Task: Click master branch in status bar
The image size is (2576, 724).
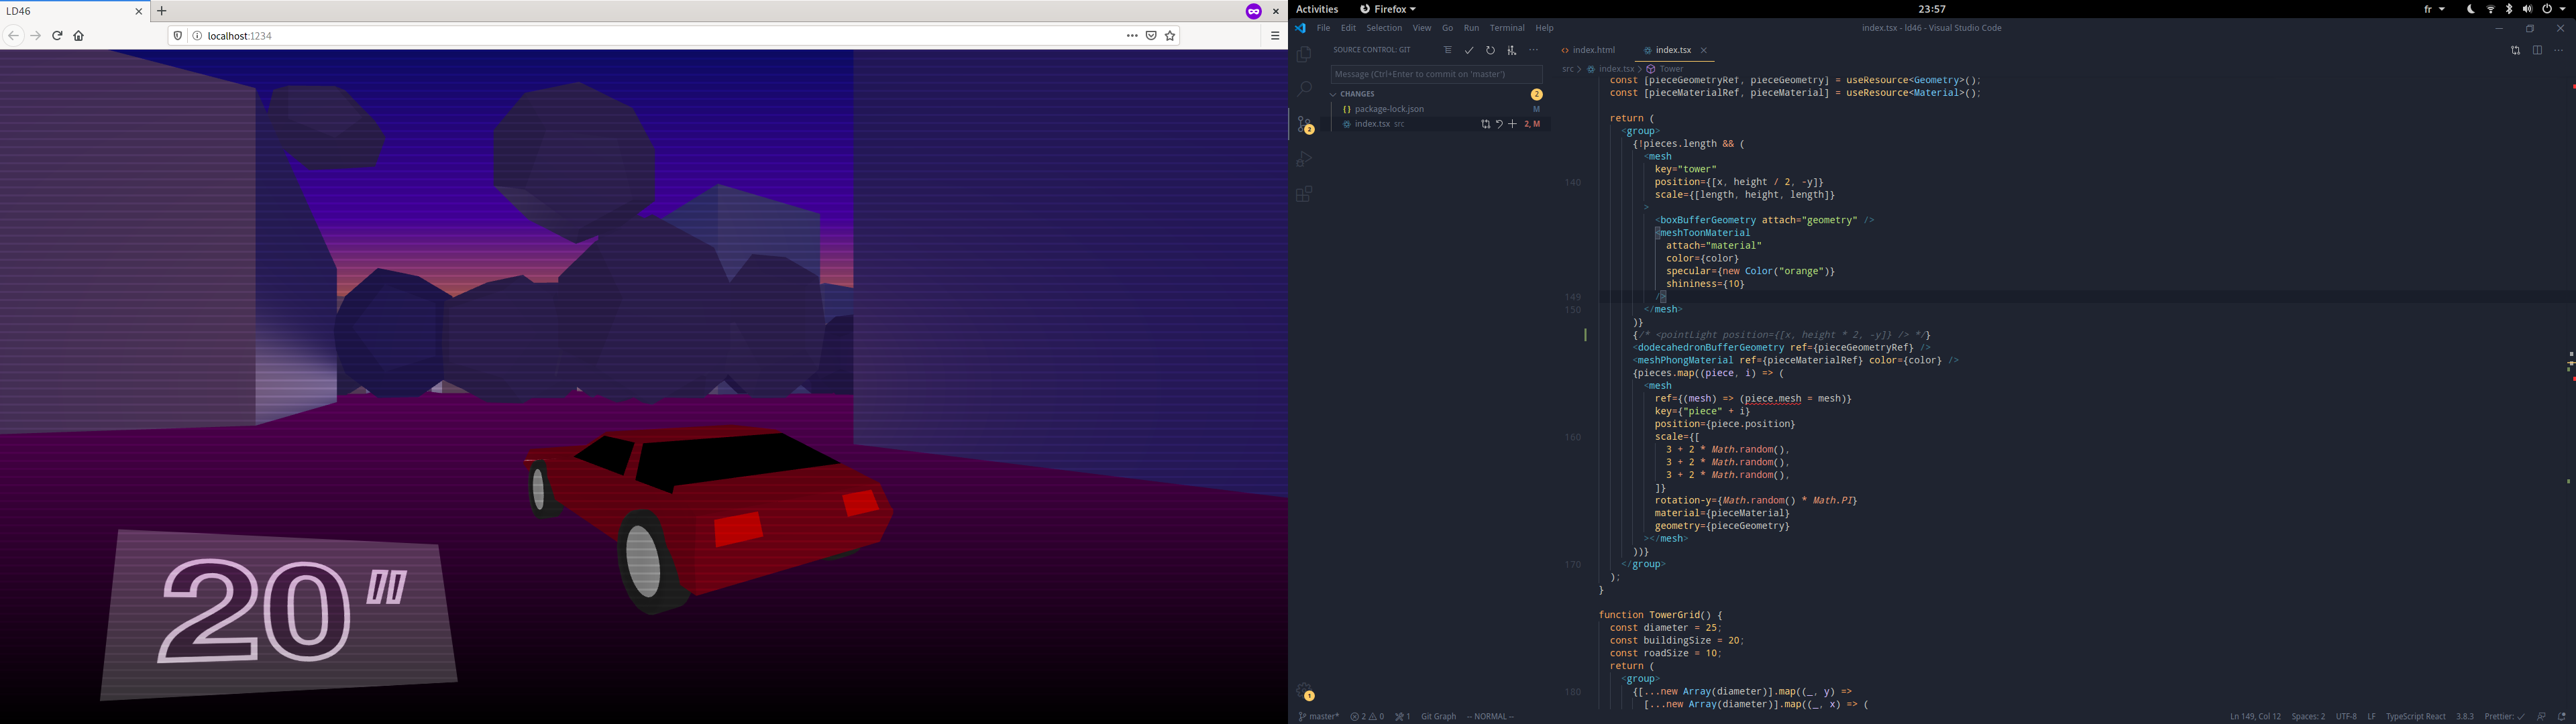Action: pyautogui.click(x=1318, y=716)
